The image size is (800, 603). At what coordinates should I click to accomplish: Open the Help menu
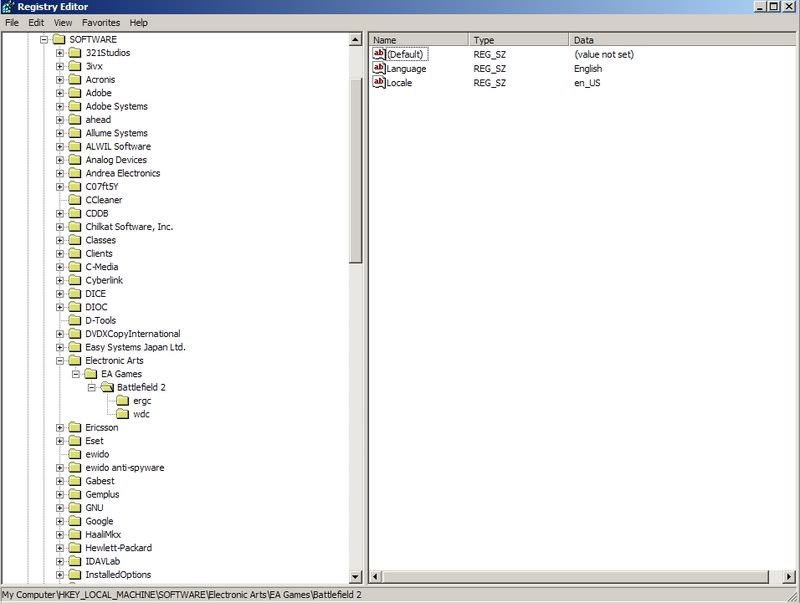pos(138,22)
